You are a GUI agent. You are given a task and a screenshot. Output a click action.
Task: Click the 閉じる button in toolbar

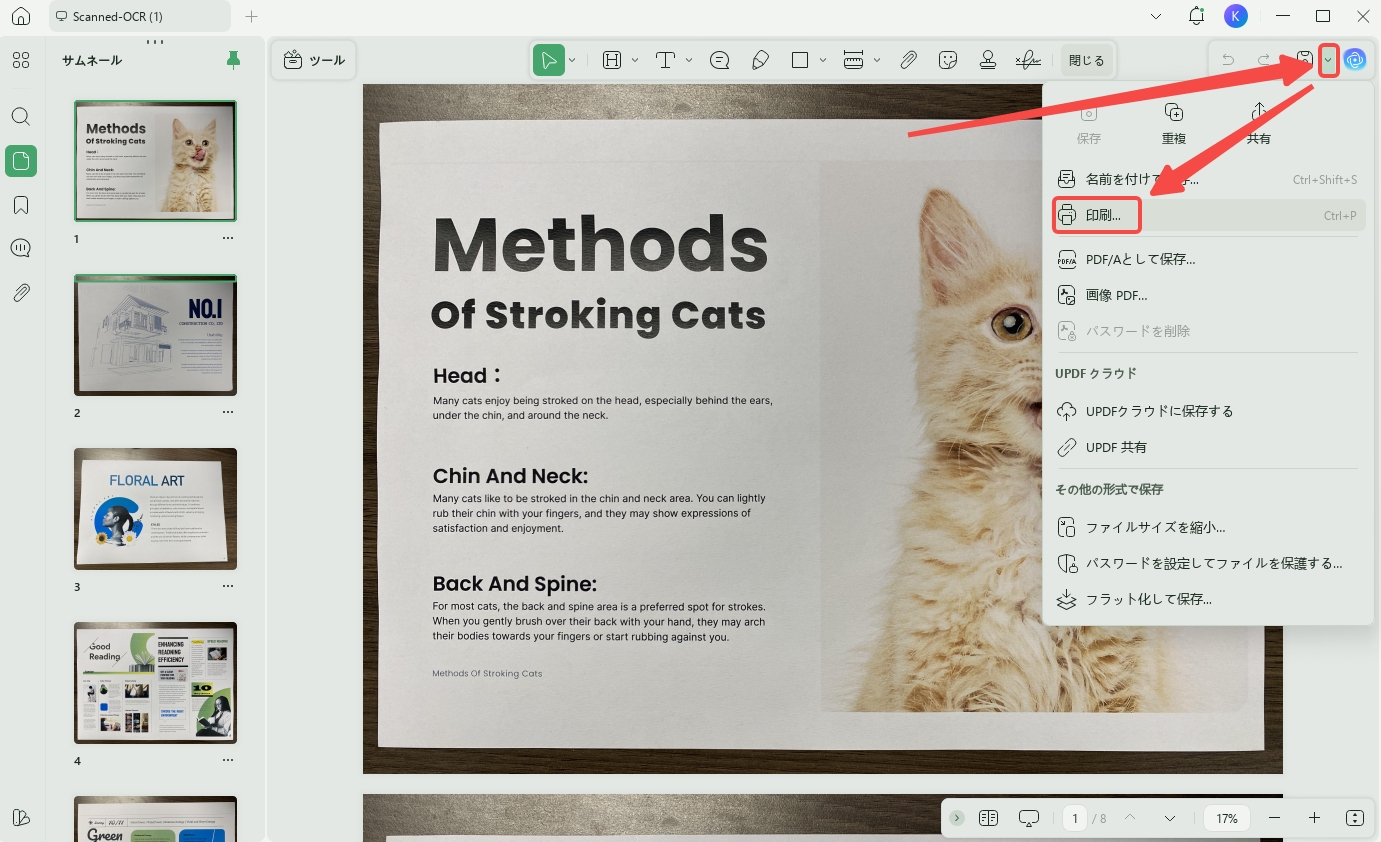pyautogui.click(x=1086, y=60)
